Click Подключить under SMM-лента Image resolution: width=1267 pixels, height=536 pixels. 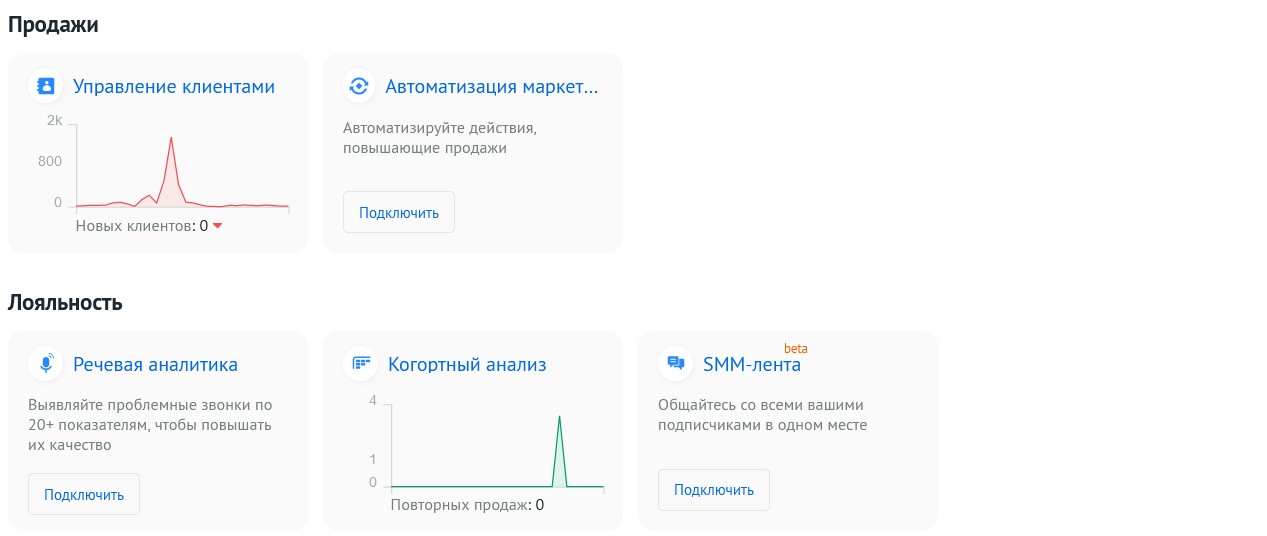pyautogui.click(x=714, y=490)
